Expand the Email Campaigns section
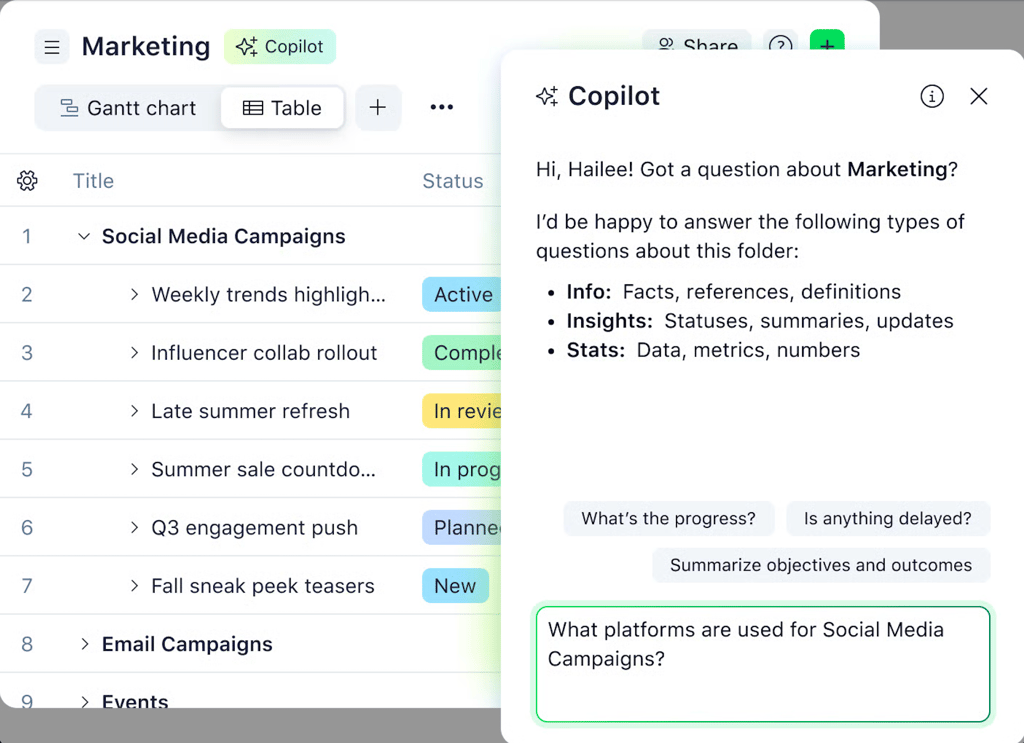 click(x=84, y=644)
